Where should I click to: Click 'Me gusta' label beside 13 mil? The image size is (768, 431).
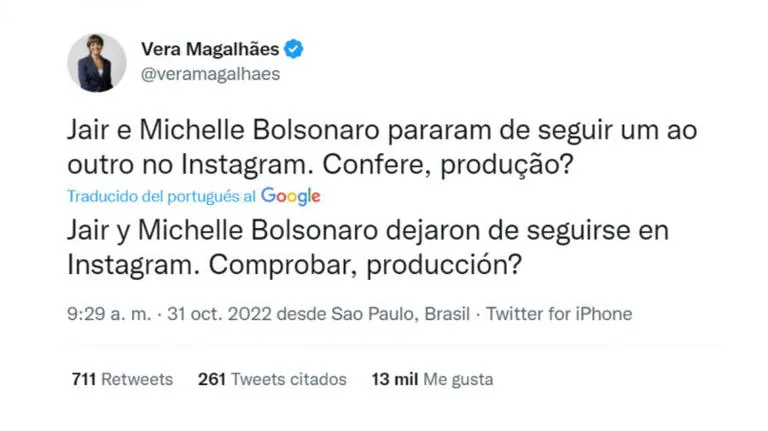pos(458,380)
